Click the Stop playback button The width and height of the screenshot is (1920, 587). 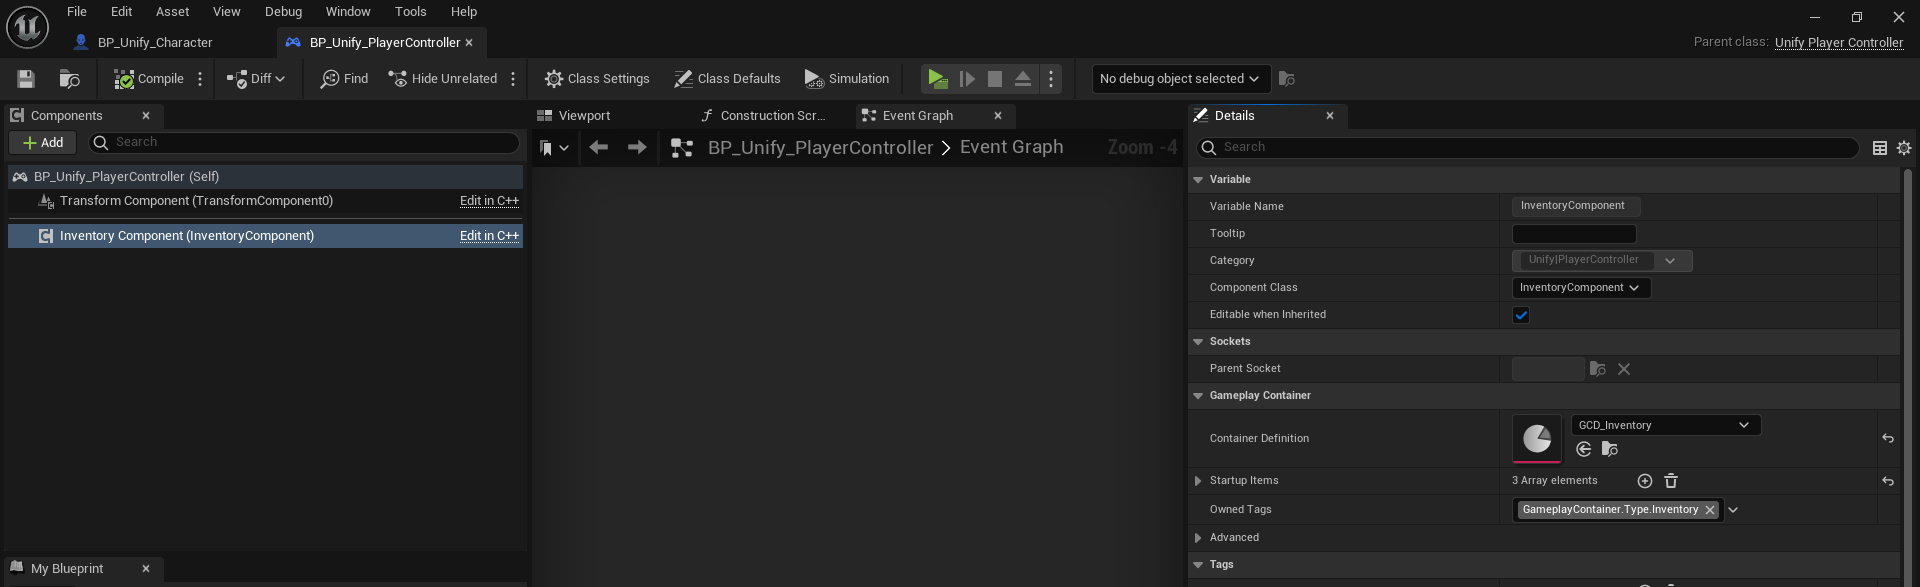point(995,79)
